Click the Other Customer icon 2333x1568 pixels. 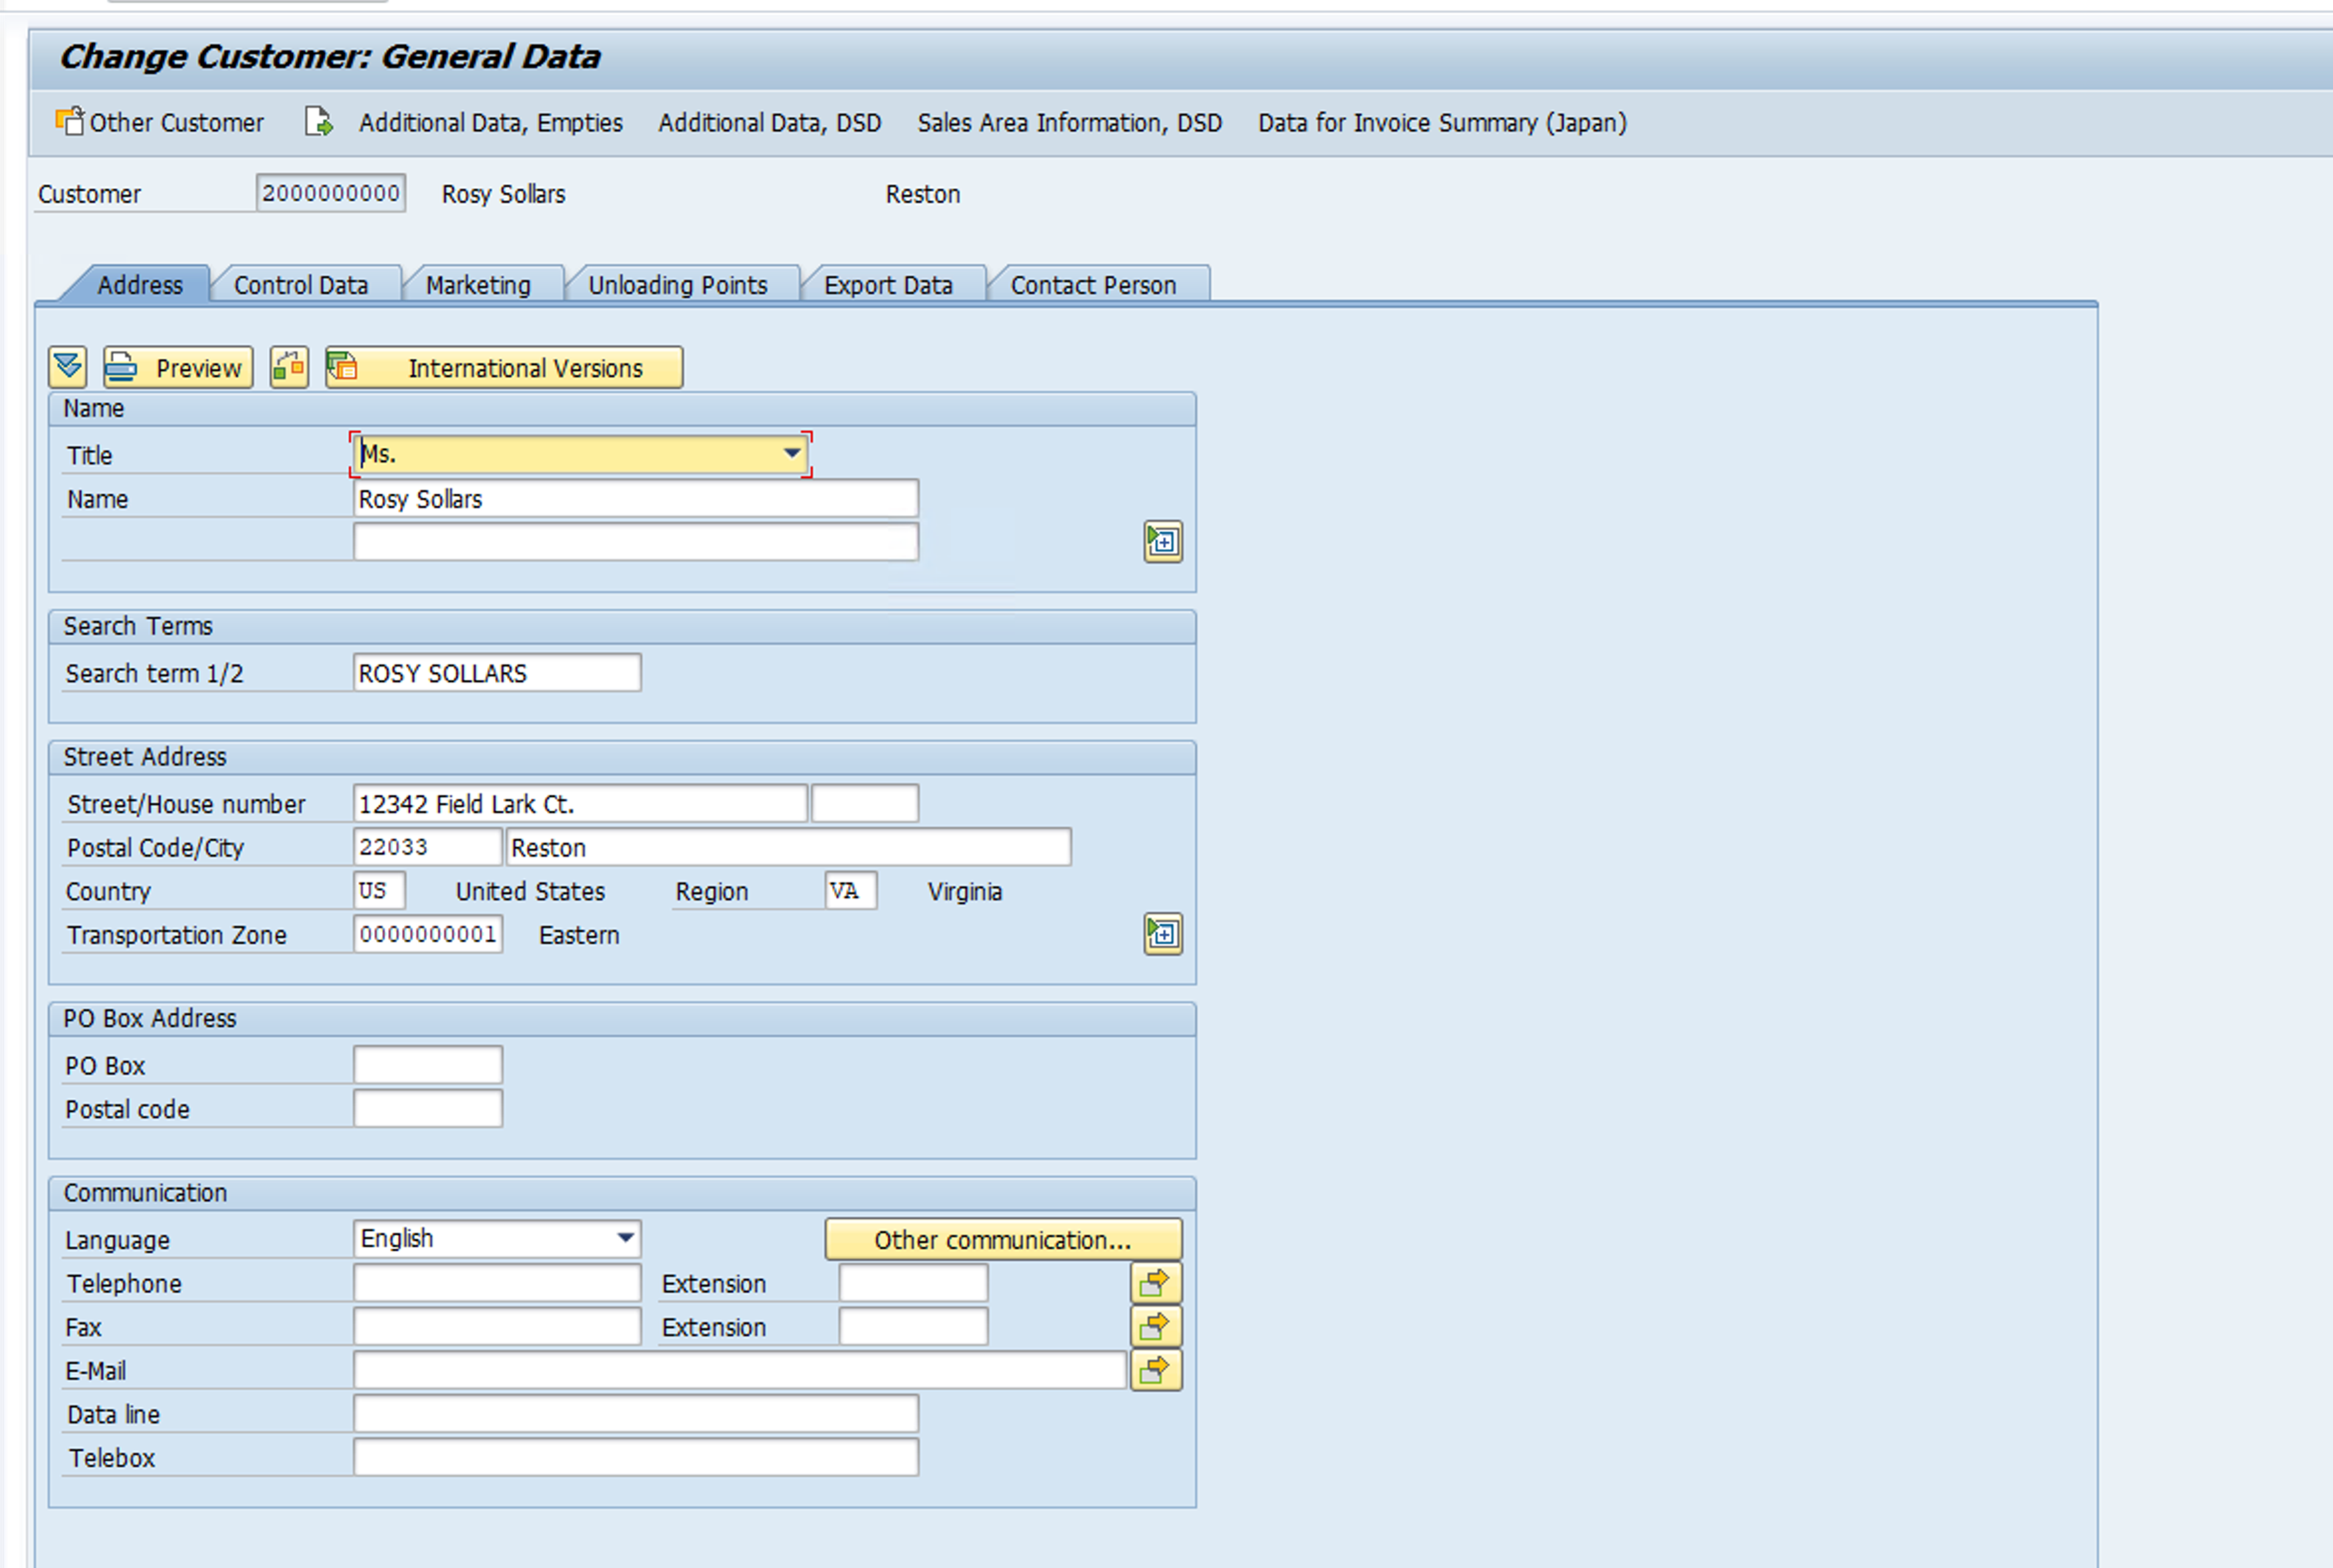(x=69, y=121)
